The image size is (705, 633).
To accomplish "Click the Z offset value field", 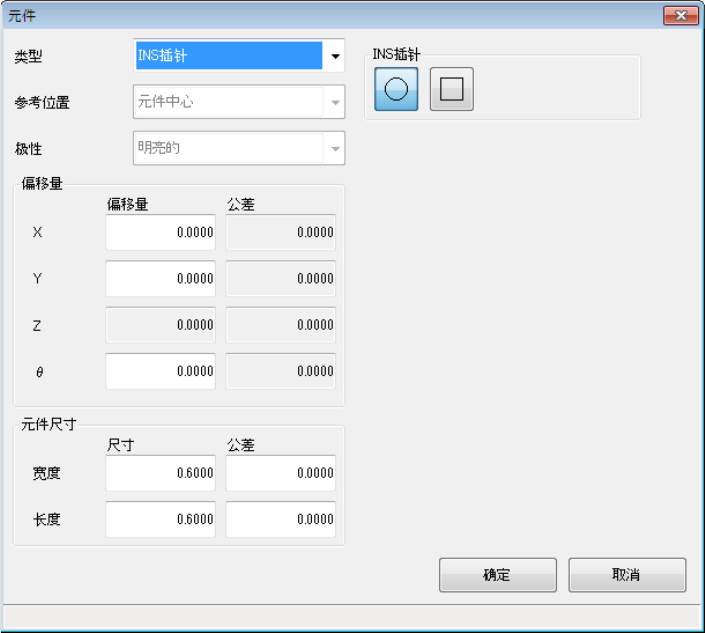I will pyautogui.click(x=161, y=325).
